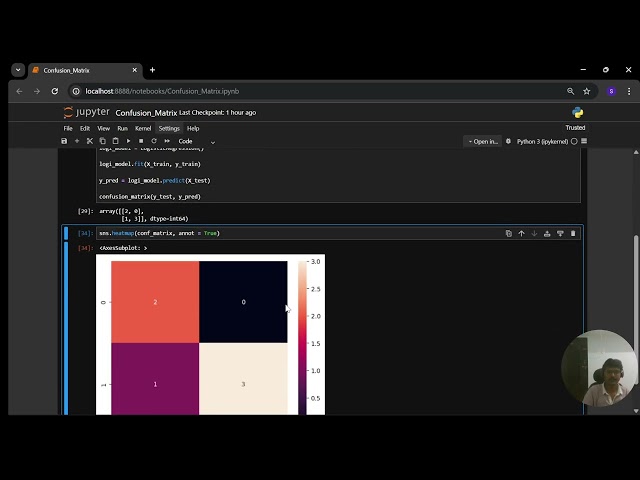
Task: Open the cell type Code dropdown
Action: 196,141
